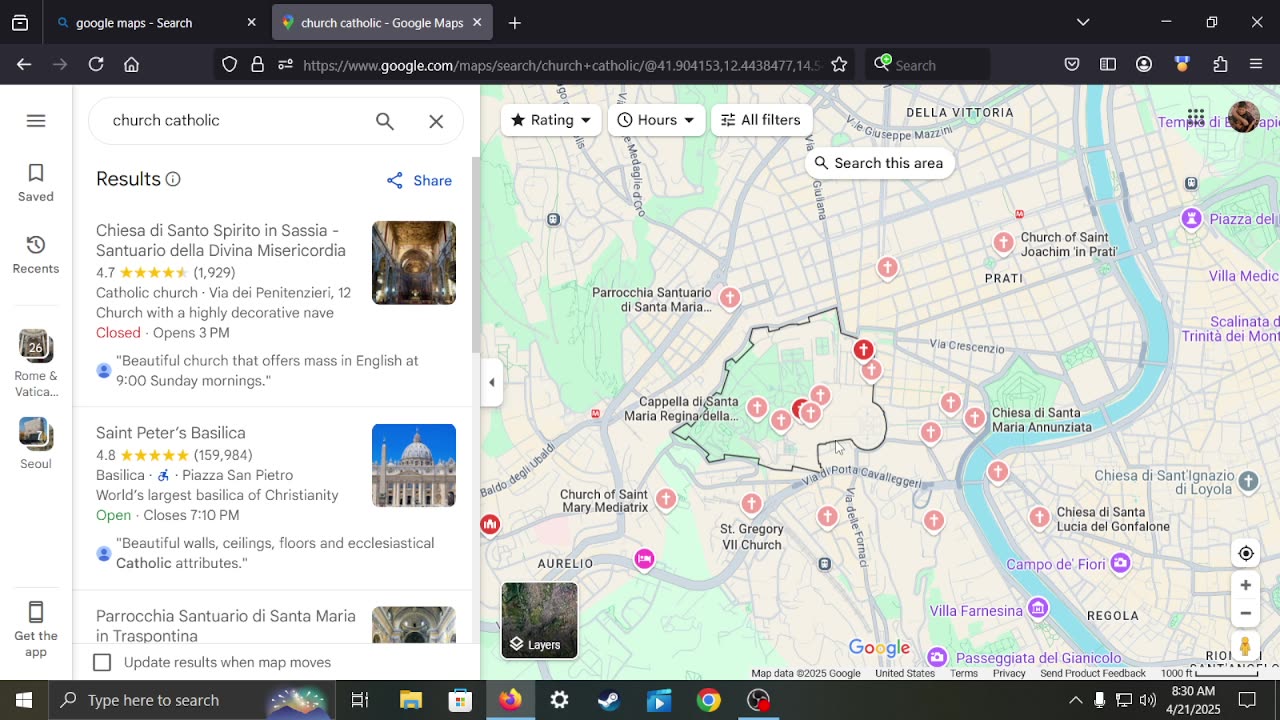Open the map Layers selector

[x=539, y=620]
